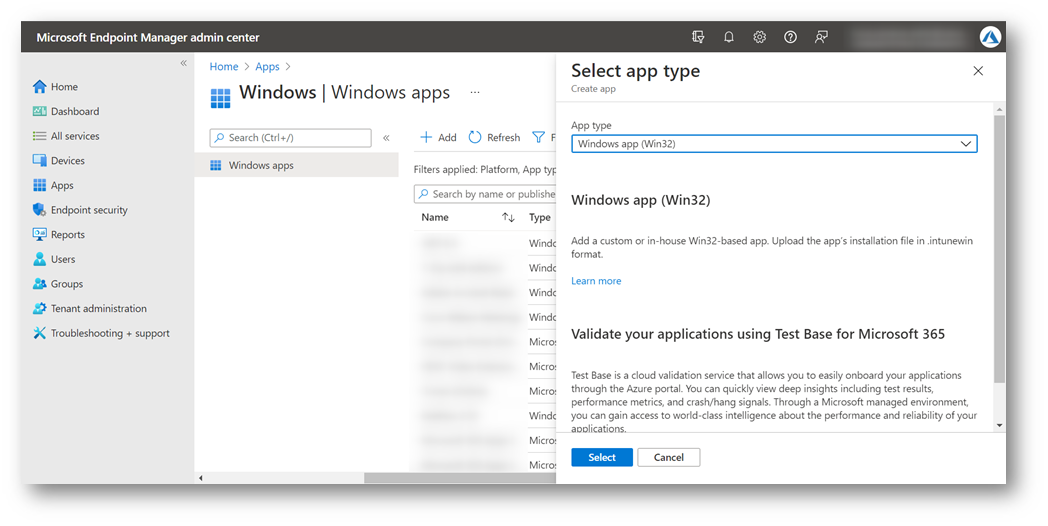Viewport: 1048px width, 526px height.
Task: Open the settings gear in header
Action: pos(760,37)
